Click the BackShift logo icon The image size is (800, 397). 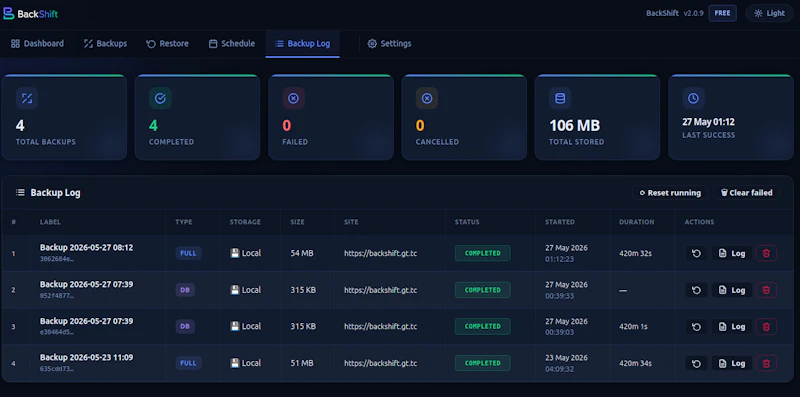pyautogui.click(x=9, y=13)
